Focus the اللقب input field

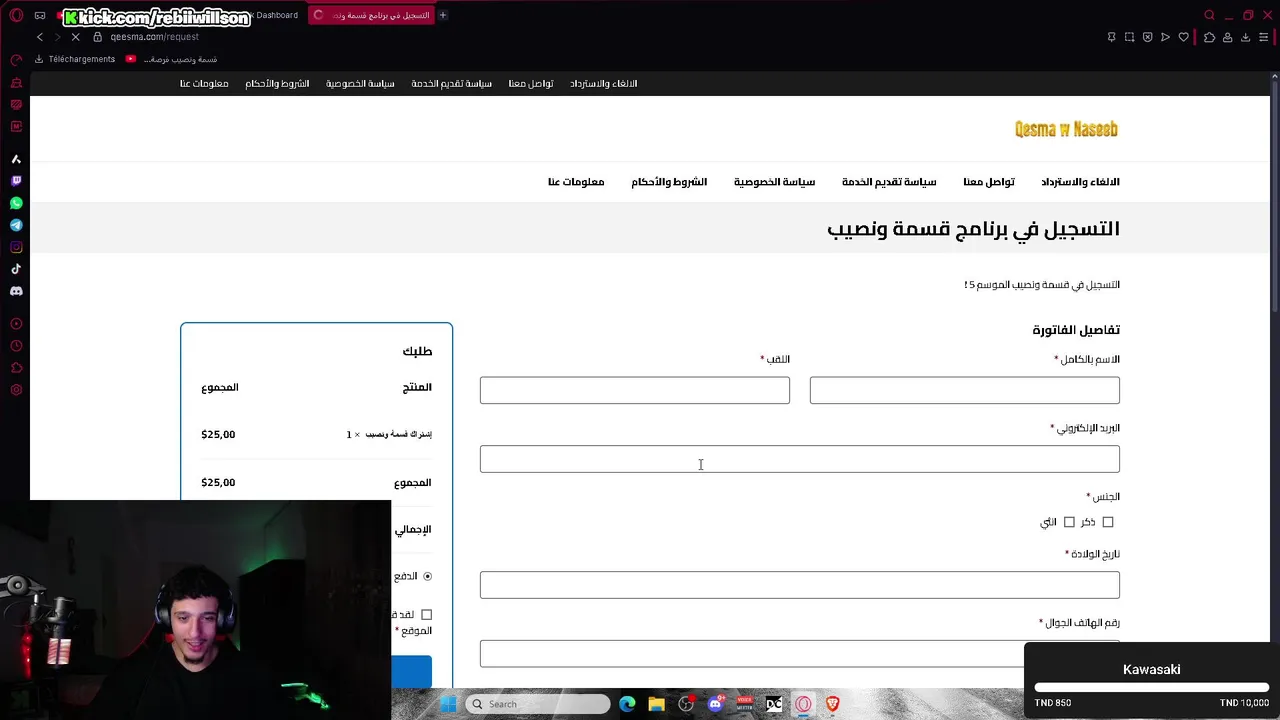coord(634,390)
